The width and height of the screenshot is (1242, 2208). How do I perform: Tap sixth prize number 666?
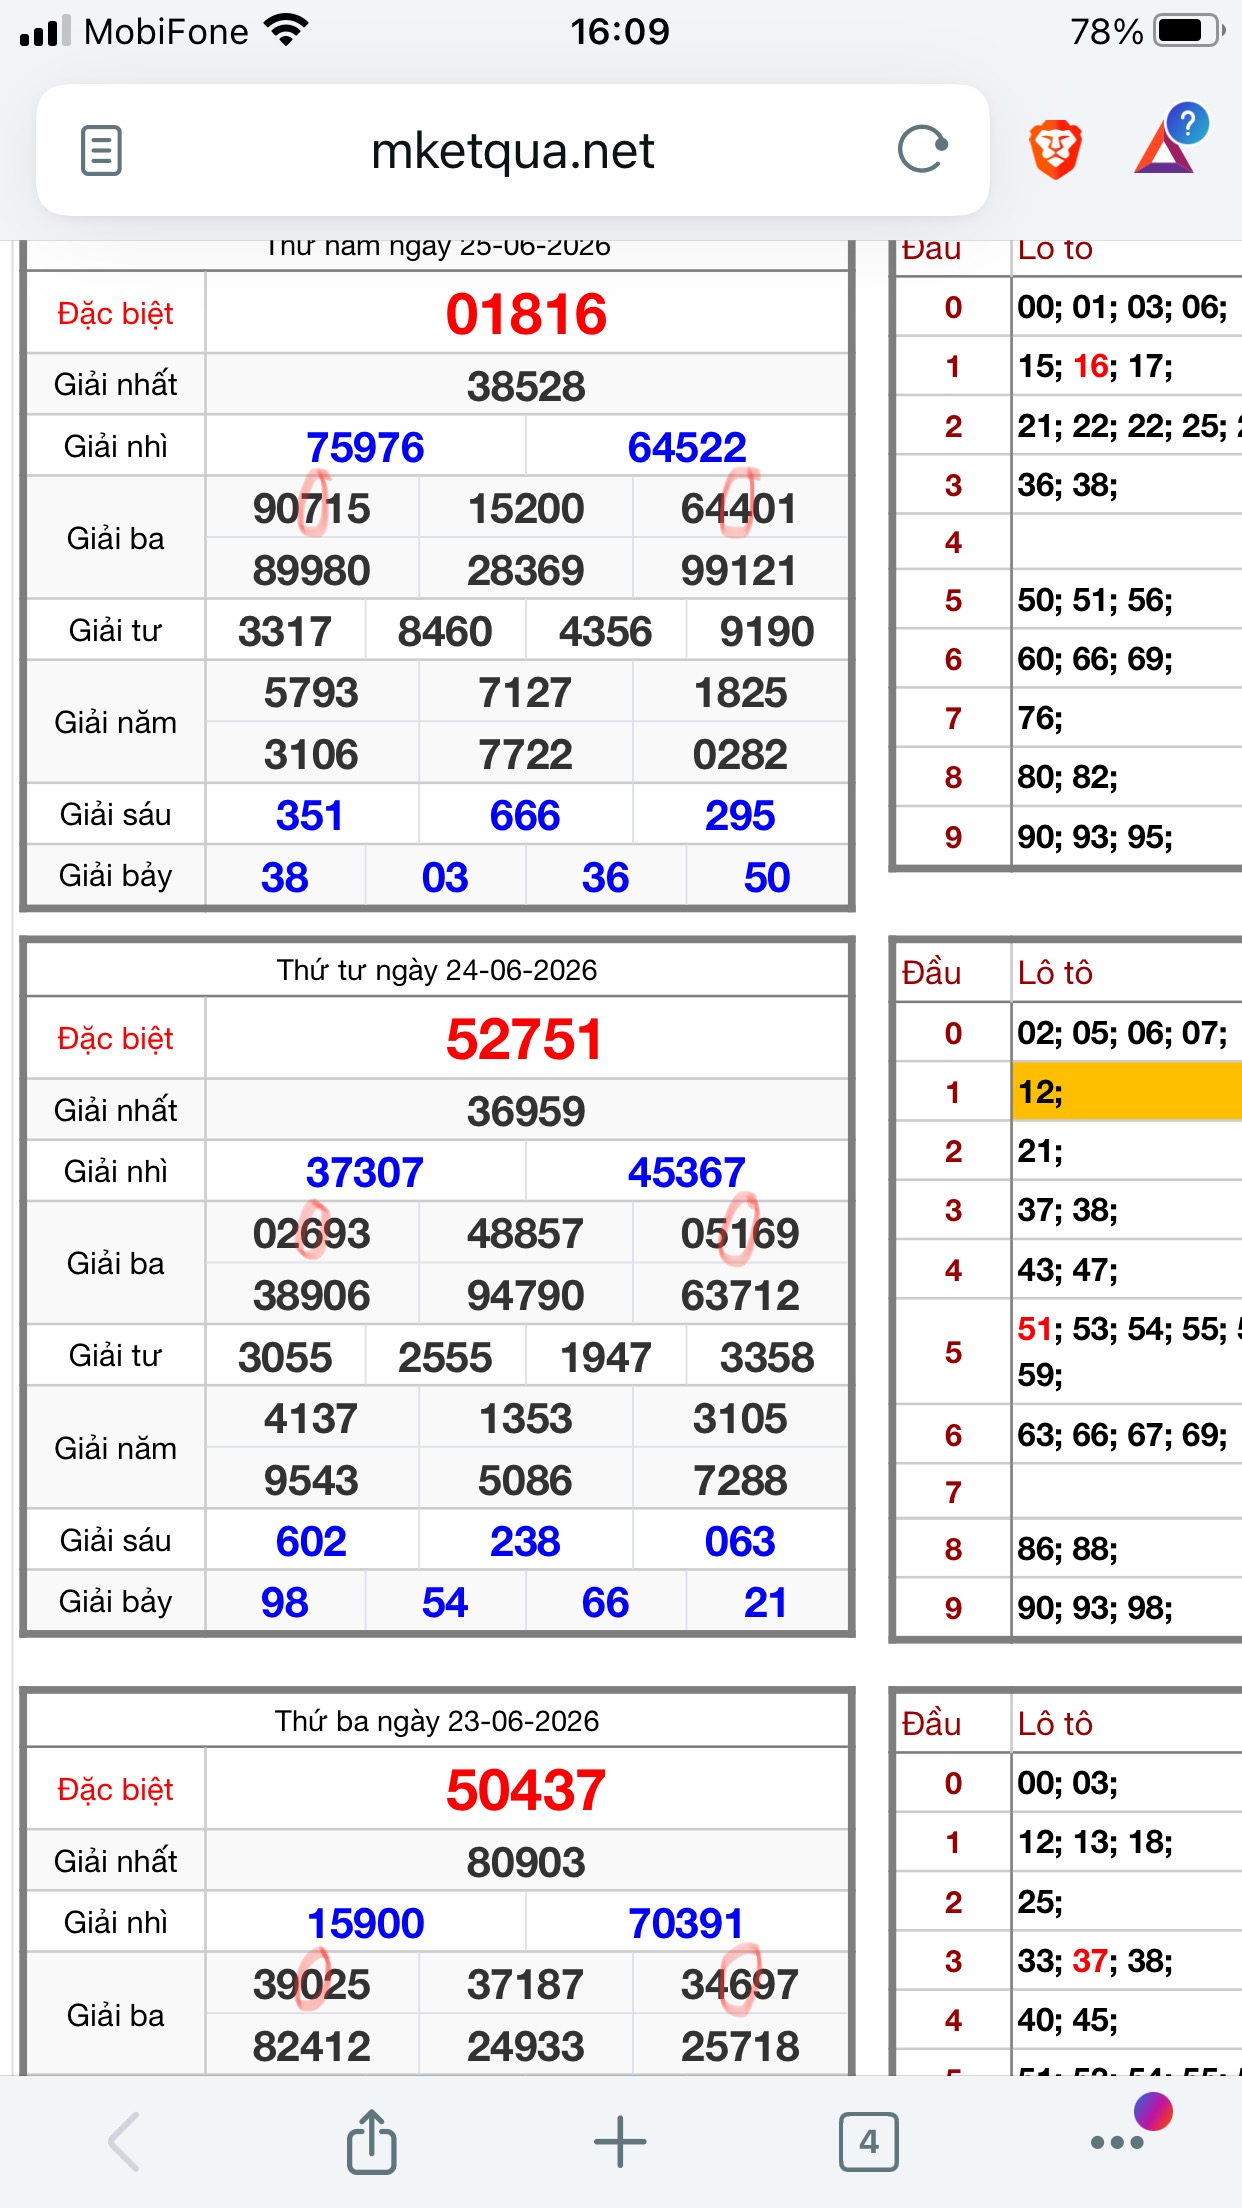525,815
